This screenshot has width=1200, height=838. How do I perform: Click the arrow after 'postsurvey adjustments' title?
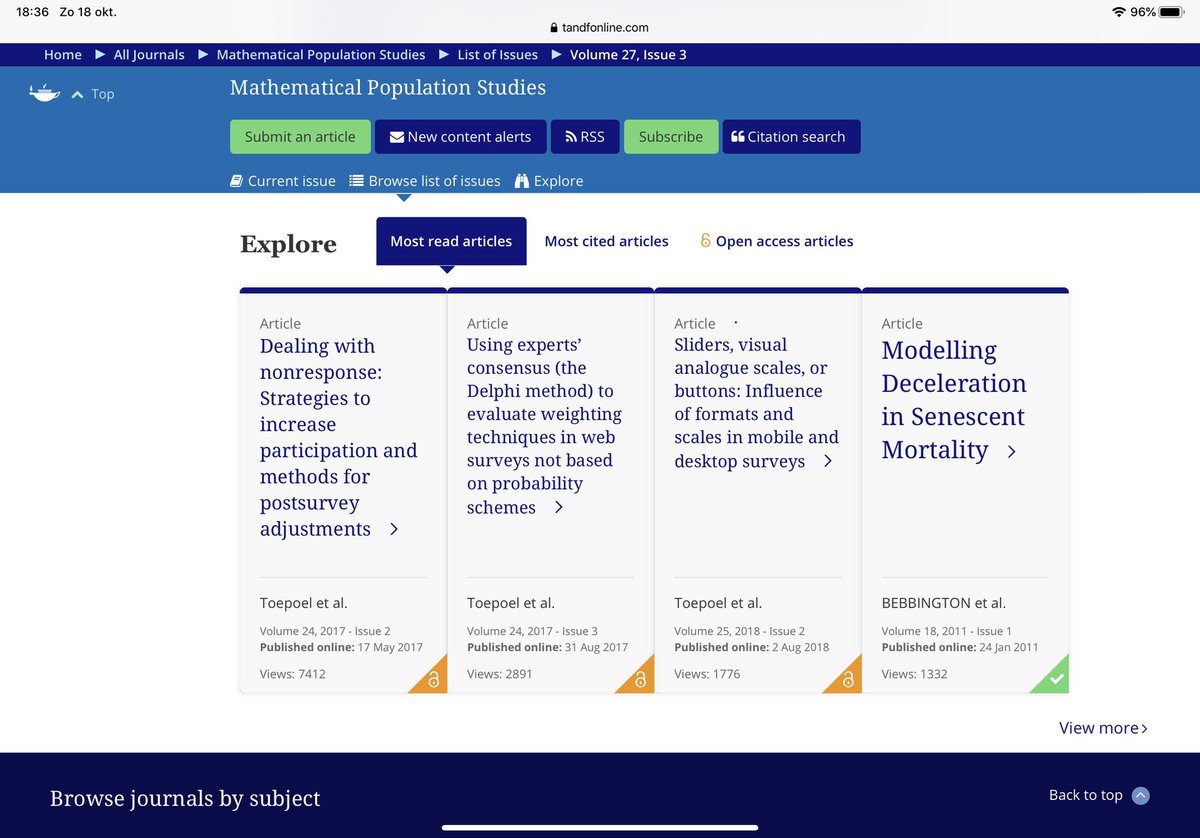(394, 529)
